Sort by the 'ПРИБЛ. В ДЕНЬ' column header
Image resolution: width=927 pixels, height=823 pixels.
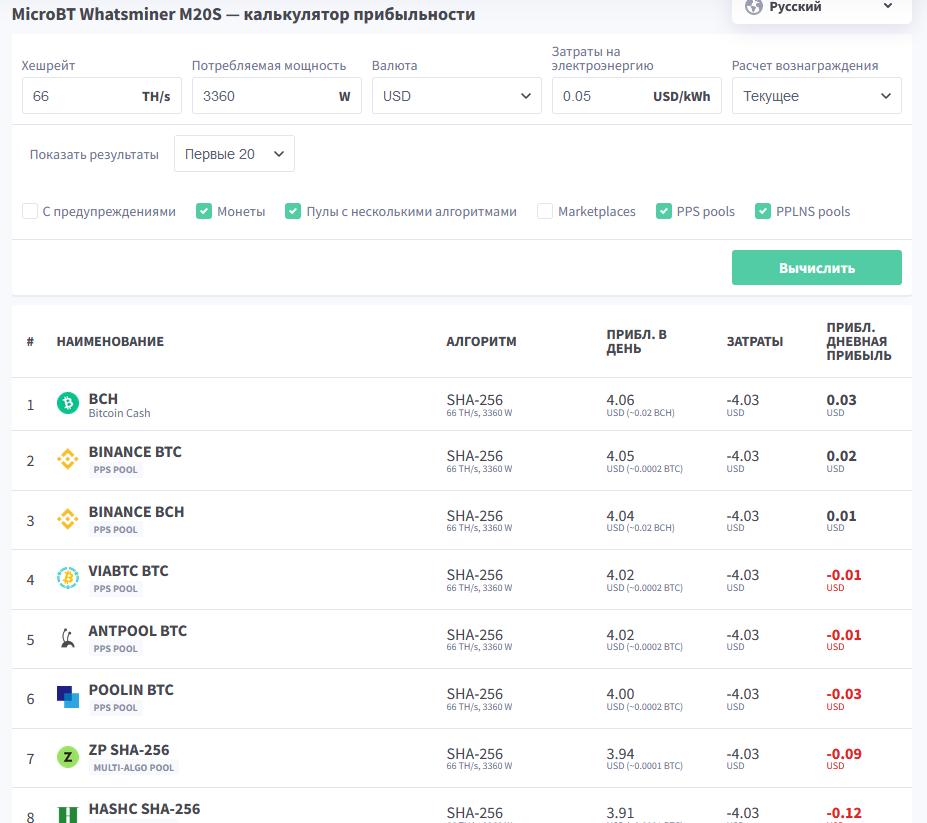click(637, 341)
